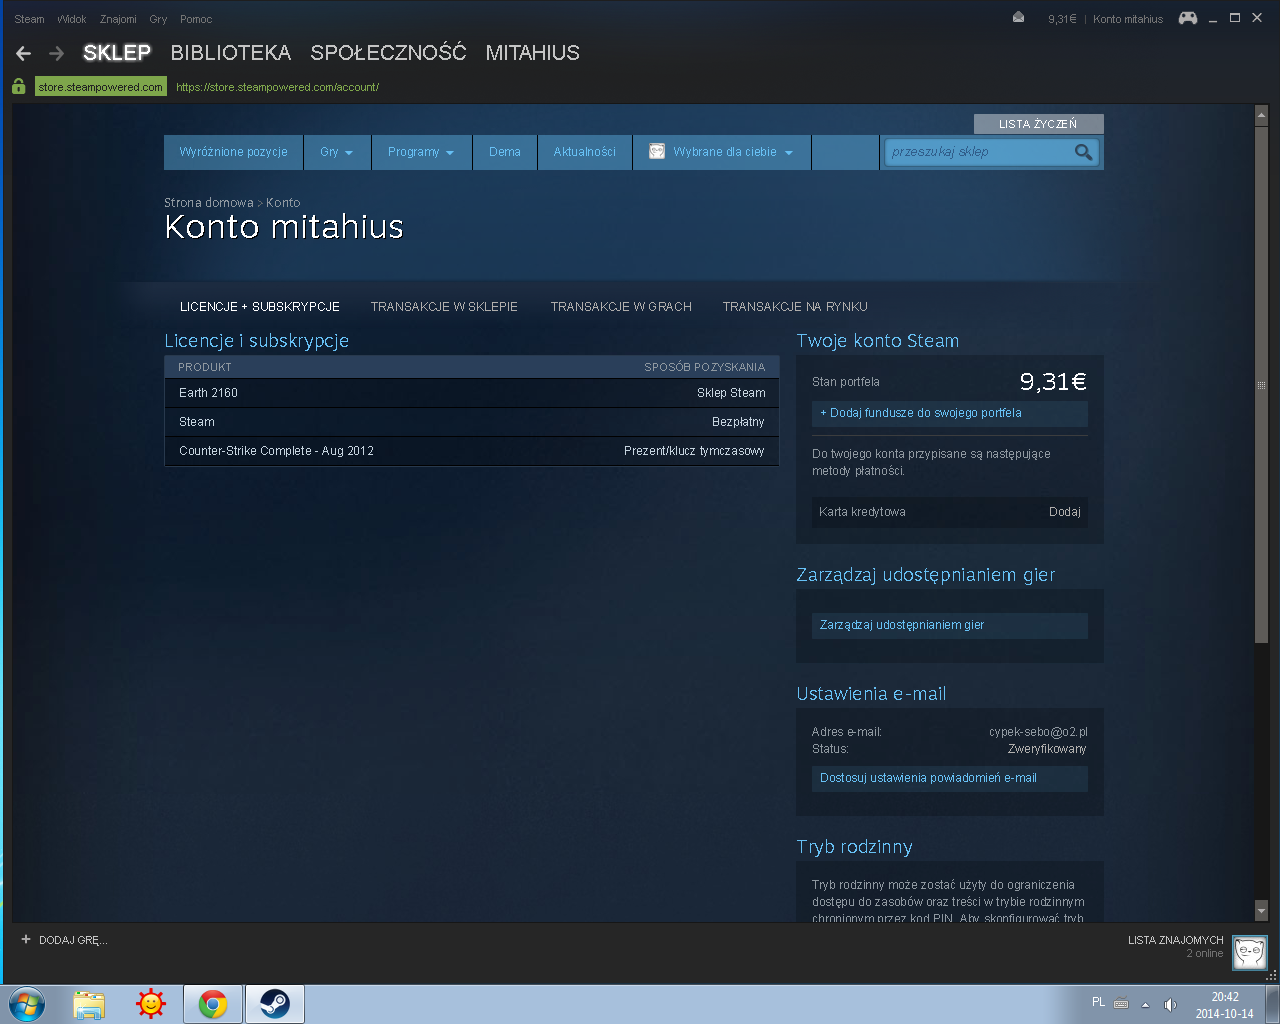This screenshot has height=1024, width=1280.
Task: Click the green padlock security icon
Action: pyautogui.click(x=19, y=87)
